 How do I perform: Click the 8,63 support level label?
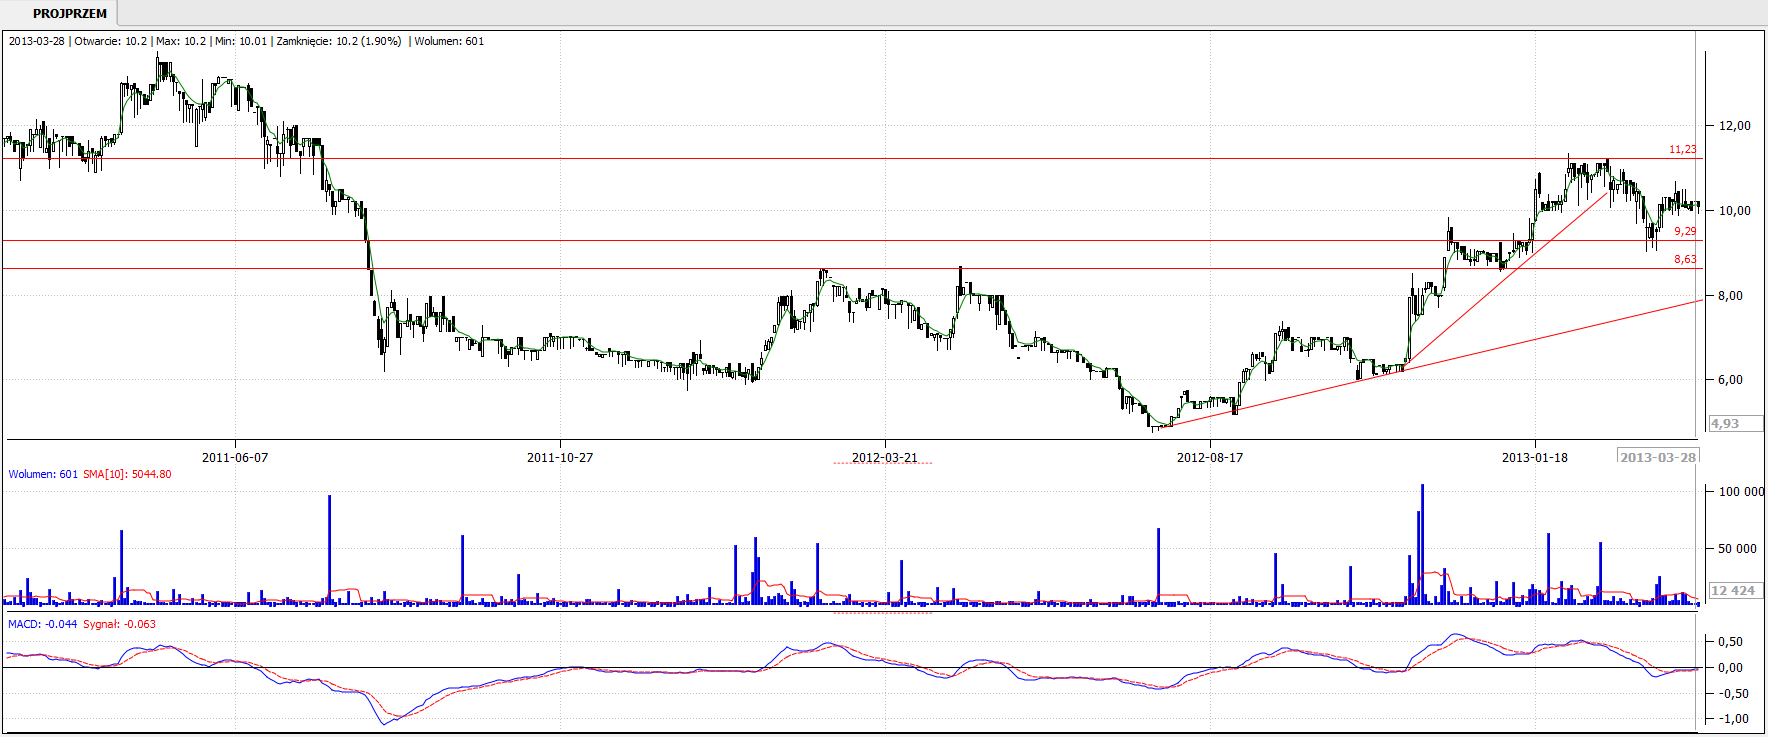pos(1685,259)
